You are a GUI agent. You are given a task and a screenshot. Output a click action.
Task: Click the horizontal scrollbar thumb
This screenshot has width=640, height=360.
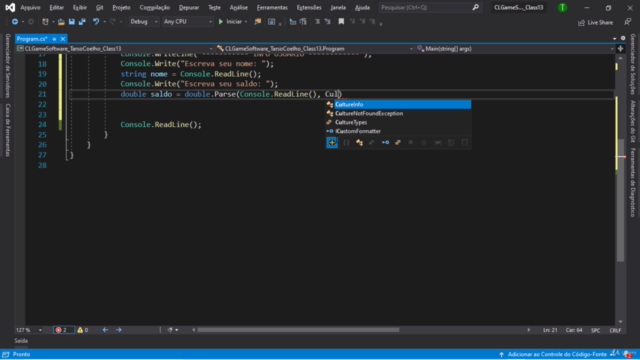pos(298,330)
